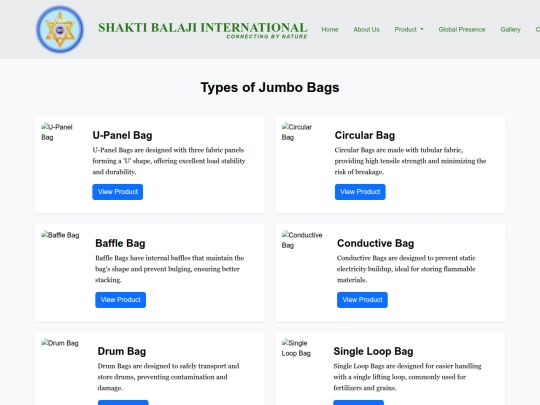Go to About Us page
This screenshot has height=405, width=540.
coord(366,30)
